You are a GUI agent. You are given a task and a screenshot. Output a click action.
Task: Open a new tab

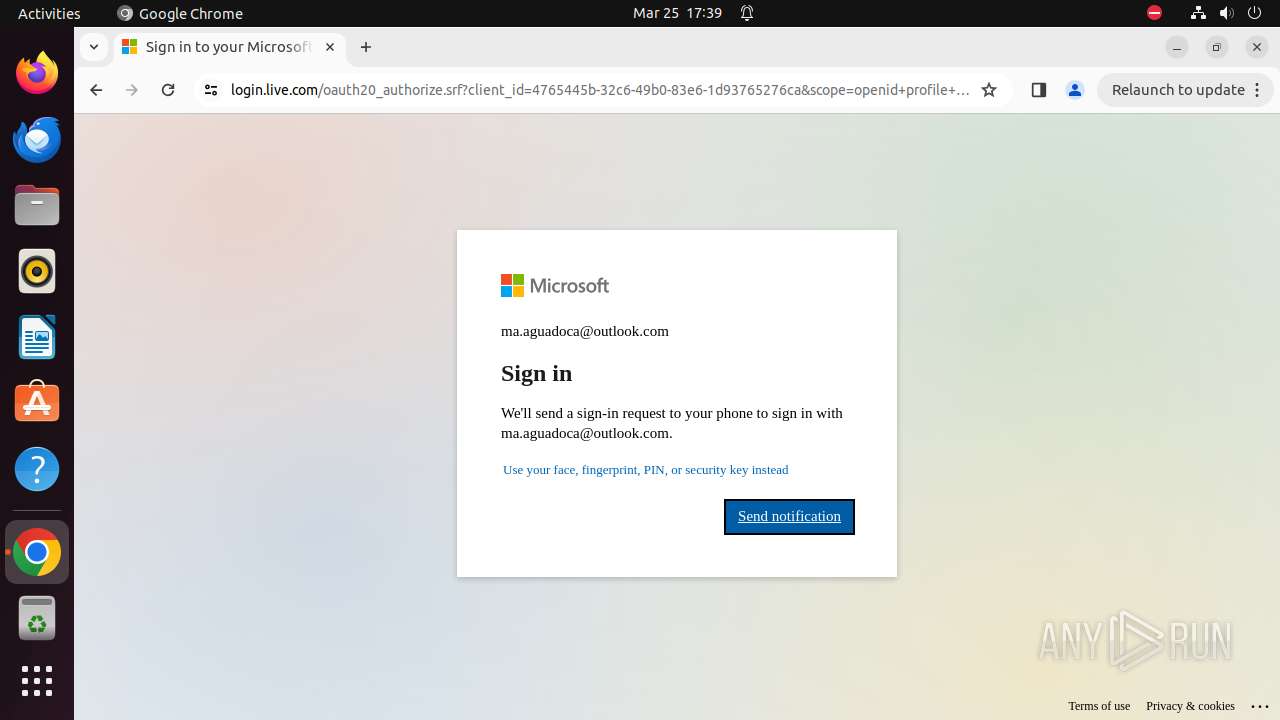tap(366, 47)
